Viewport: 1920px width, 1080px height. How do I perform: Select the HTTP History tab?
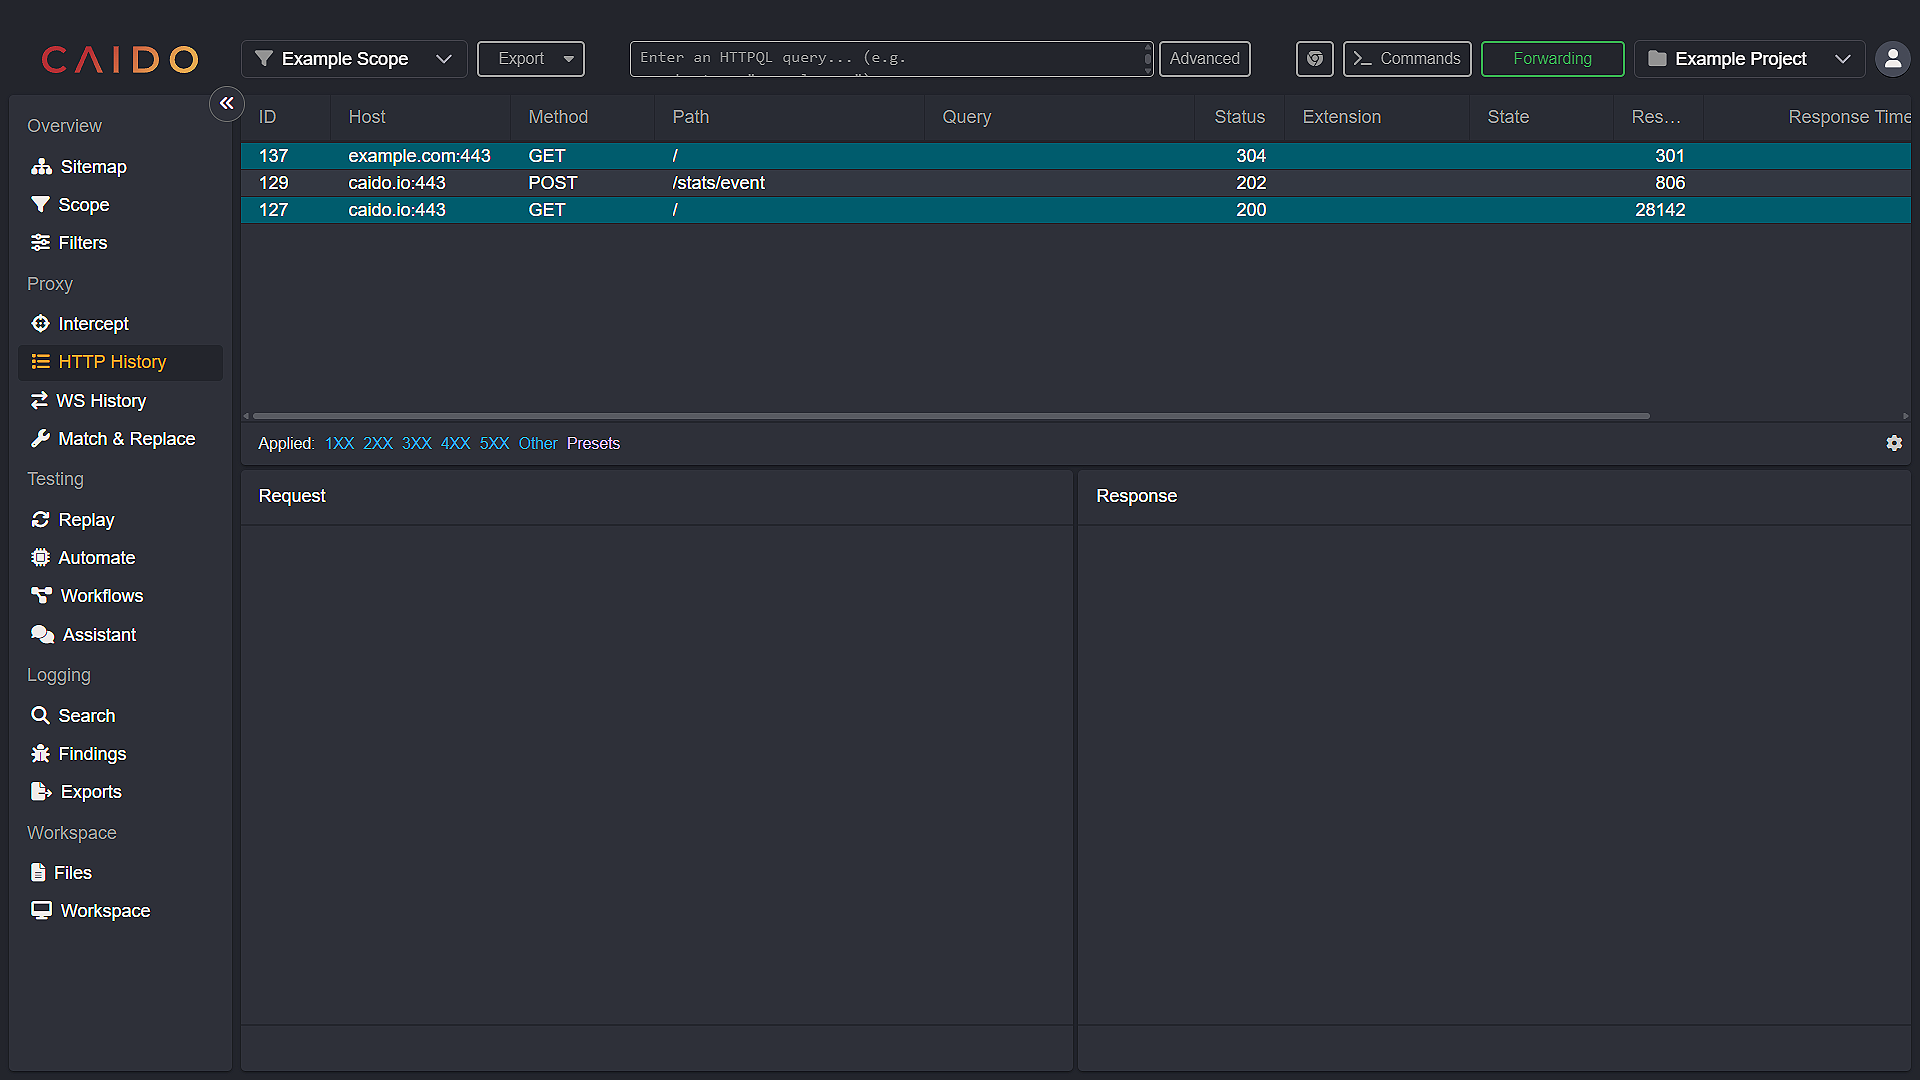[112, 361]
